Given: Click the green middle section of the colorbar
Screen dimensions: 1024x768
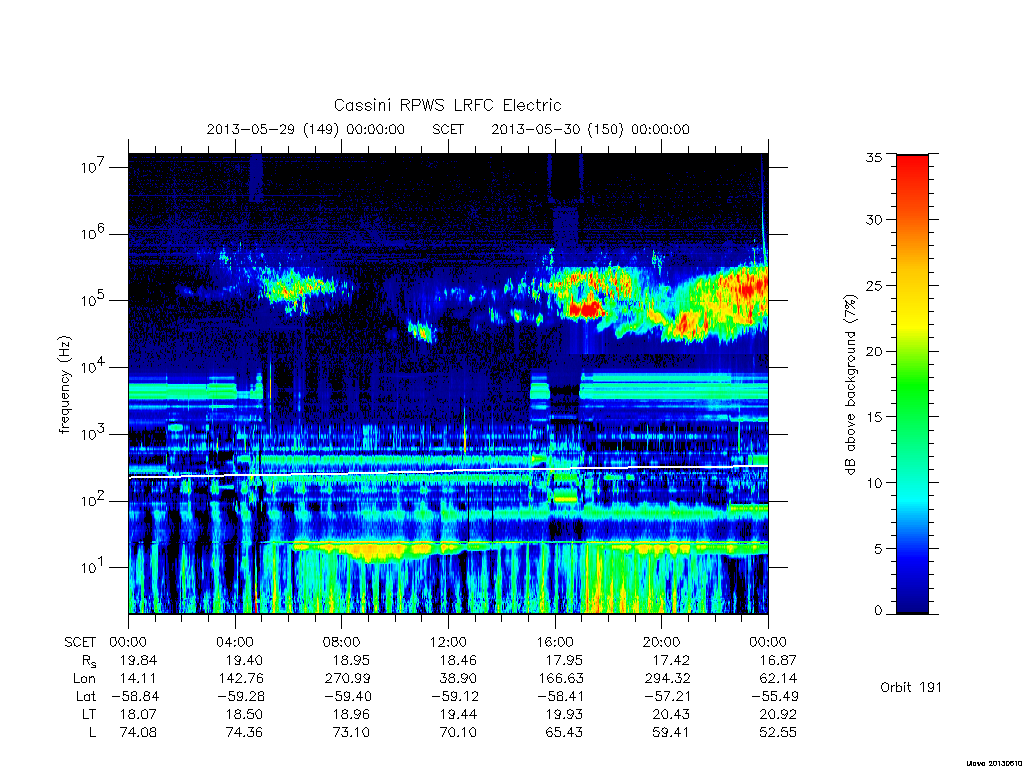Looking at the screenshot, I should point(912,392).
